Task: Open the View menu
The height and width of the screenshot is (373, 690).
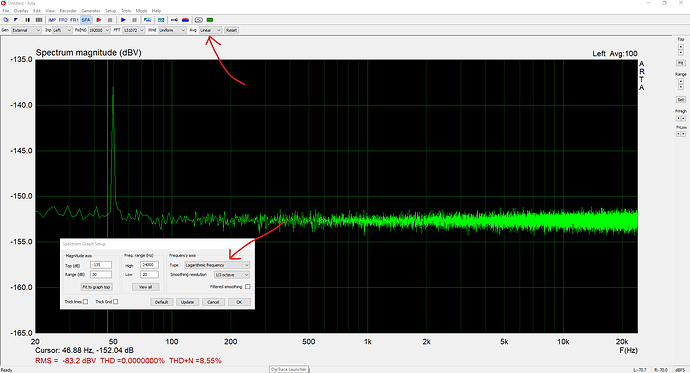Action: pos(50,11)
